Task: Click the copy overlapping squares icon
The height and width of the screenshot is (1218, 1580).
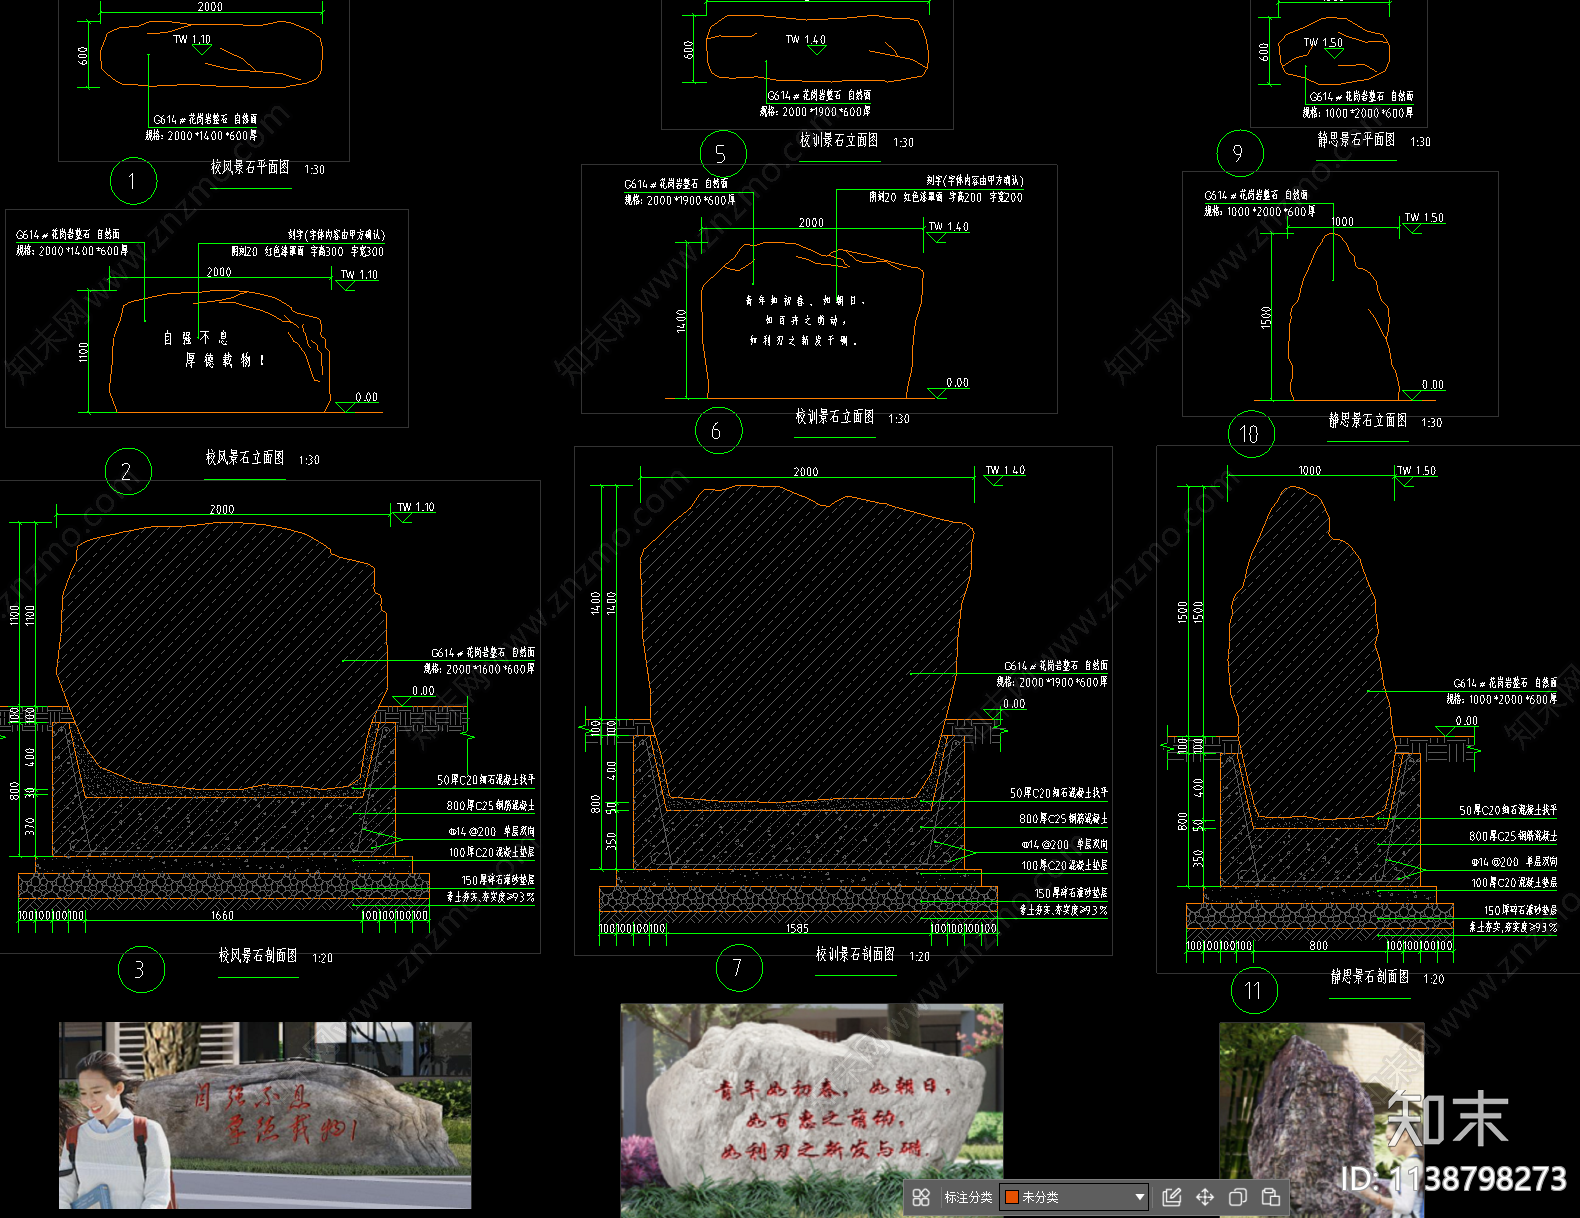Action: [x=1238, y=1197]
